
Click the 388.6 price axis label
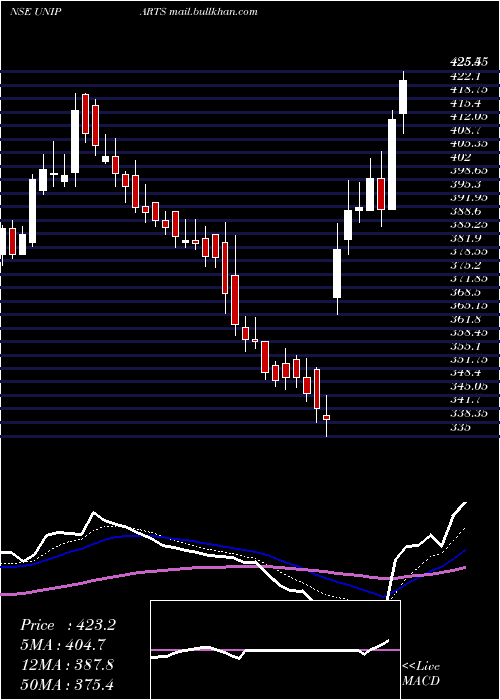(x=465, y=211)
